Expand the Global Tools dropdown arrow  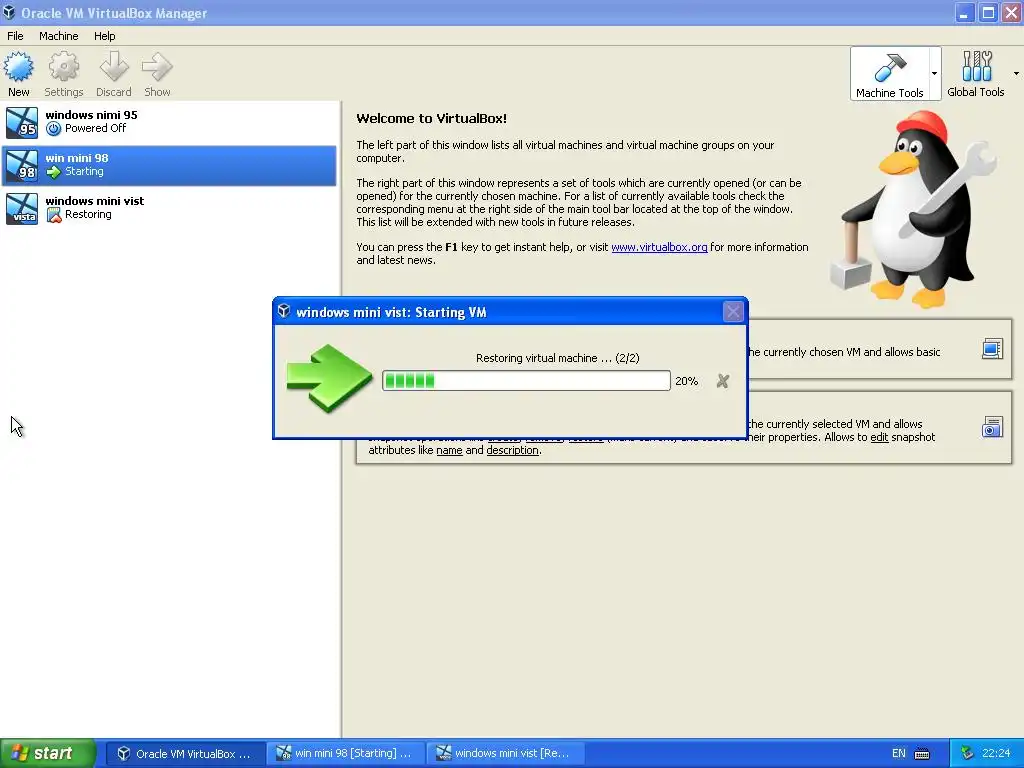1016,74
